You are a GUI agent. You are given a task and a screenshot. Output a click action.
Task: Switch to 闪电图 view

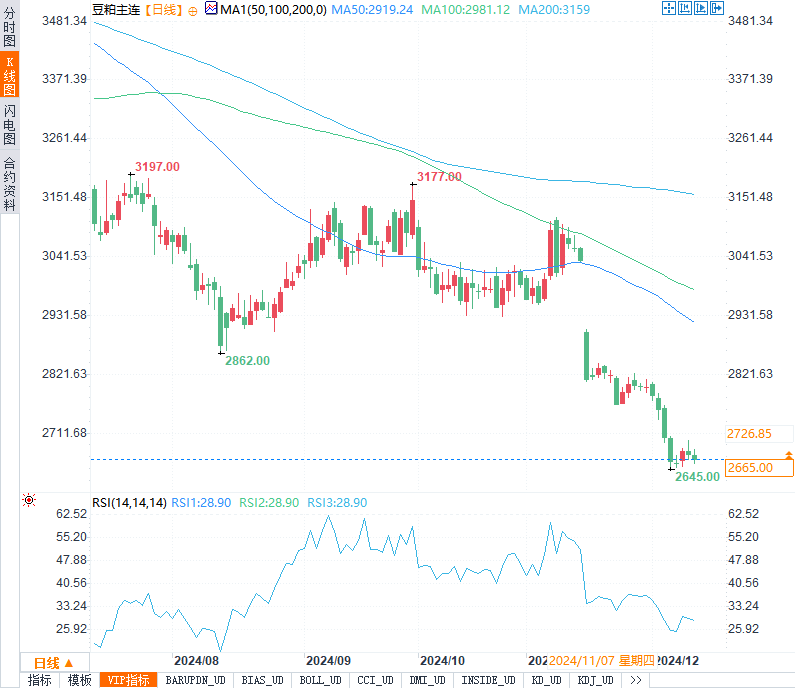[x=10, y=125]
